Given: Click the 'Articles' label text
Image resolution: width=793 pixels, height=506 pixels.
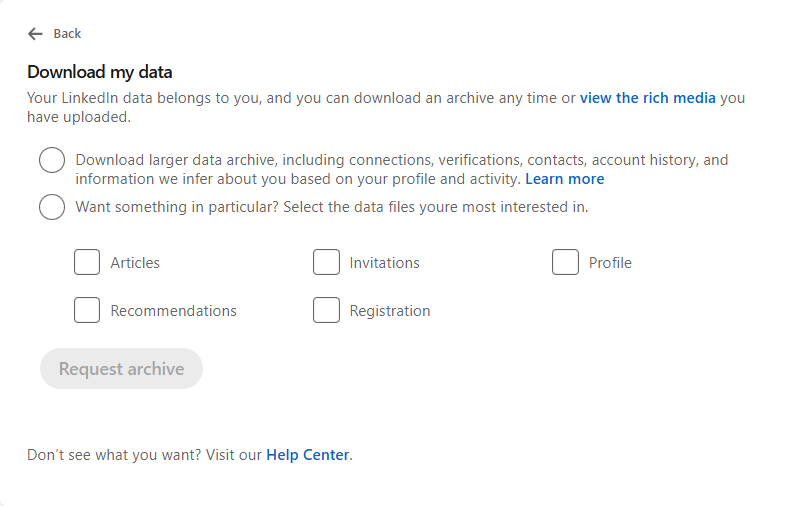Looking at the screenshot, I should coord(135,263).
